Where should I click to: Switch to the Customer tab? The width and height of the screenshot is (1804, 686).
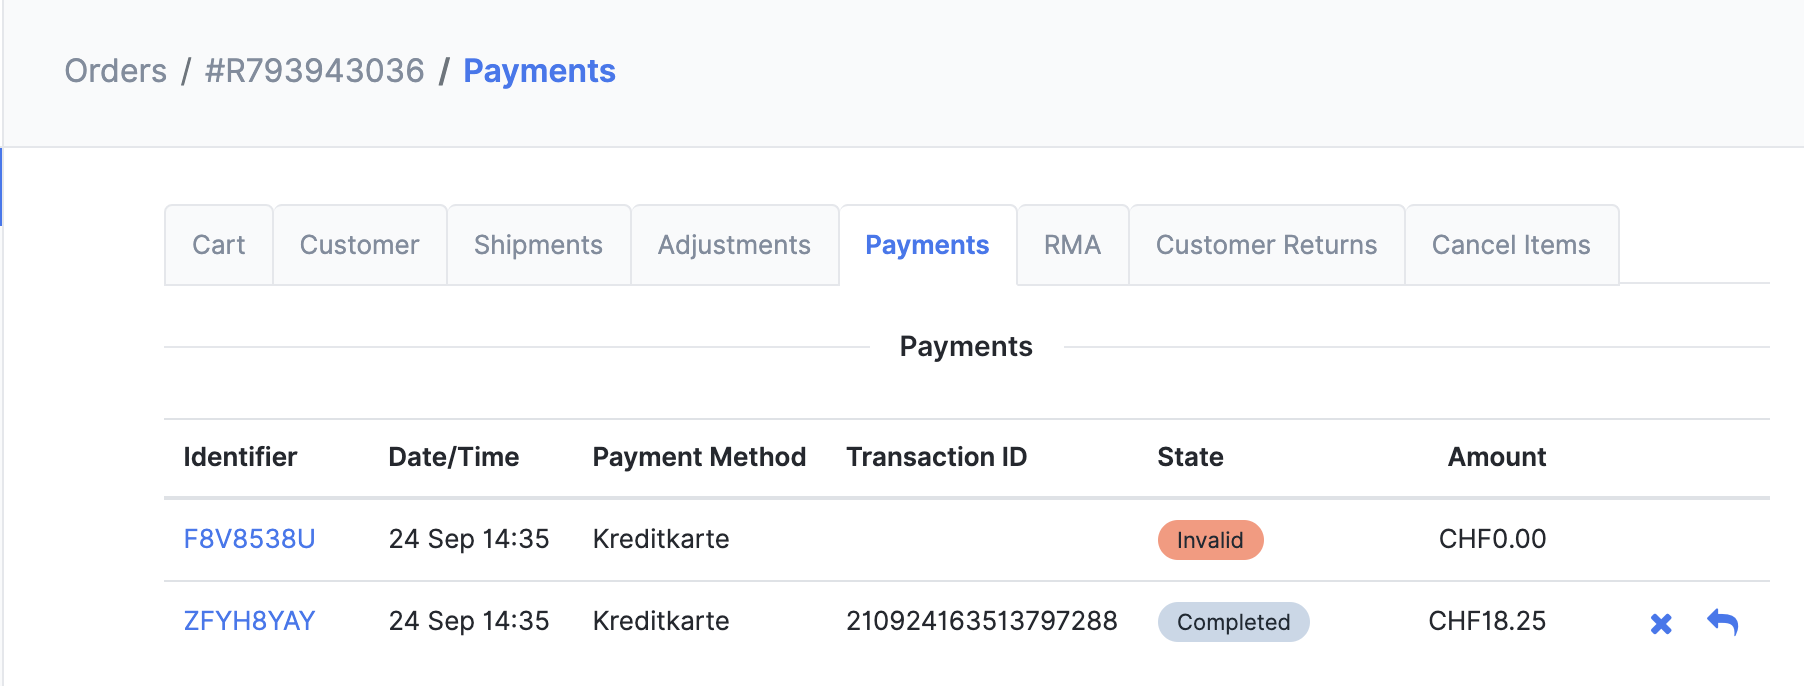[359, 245]
